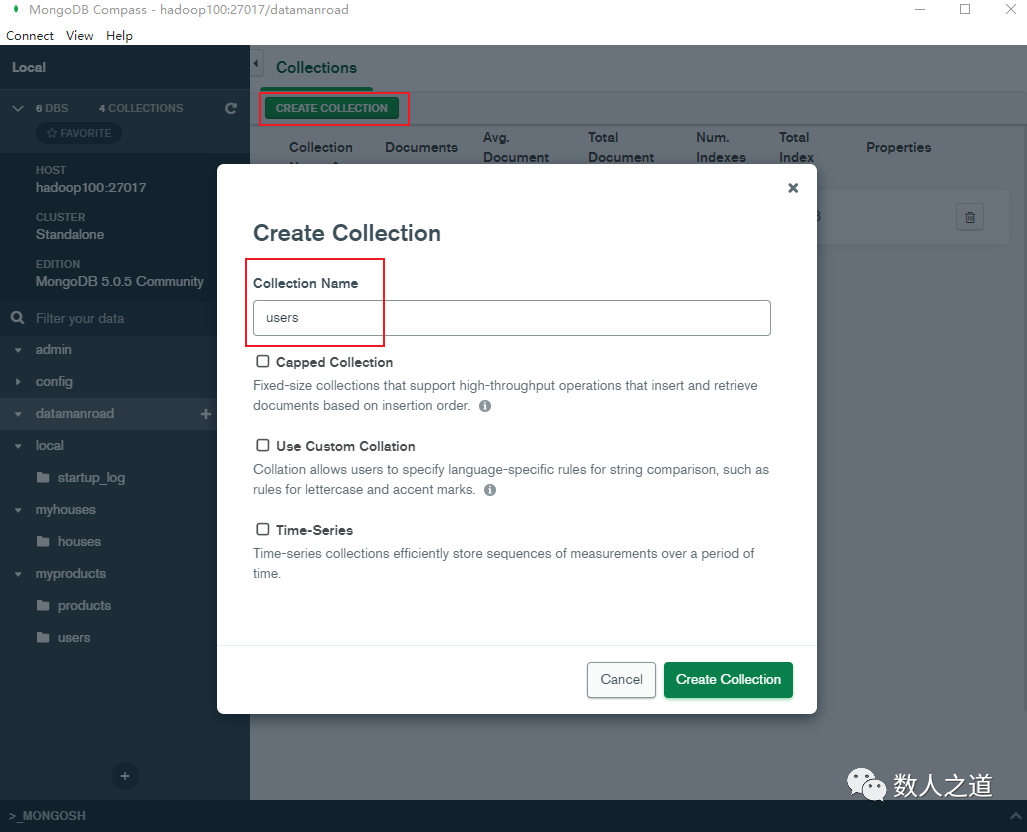Viewport: 1027px width, 832px height.
Task: Open the Help menu
Action: (x=119, y=35)
